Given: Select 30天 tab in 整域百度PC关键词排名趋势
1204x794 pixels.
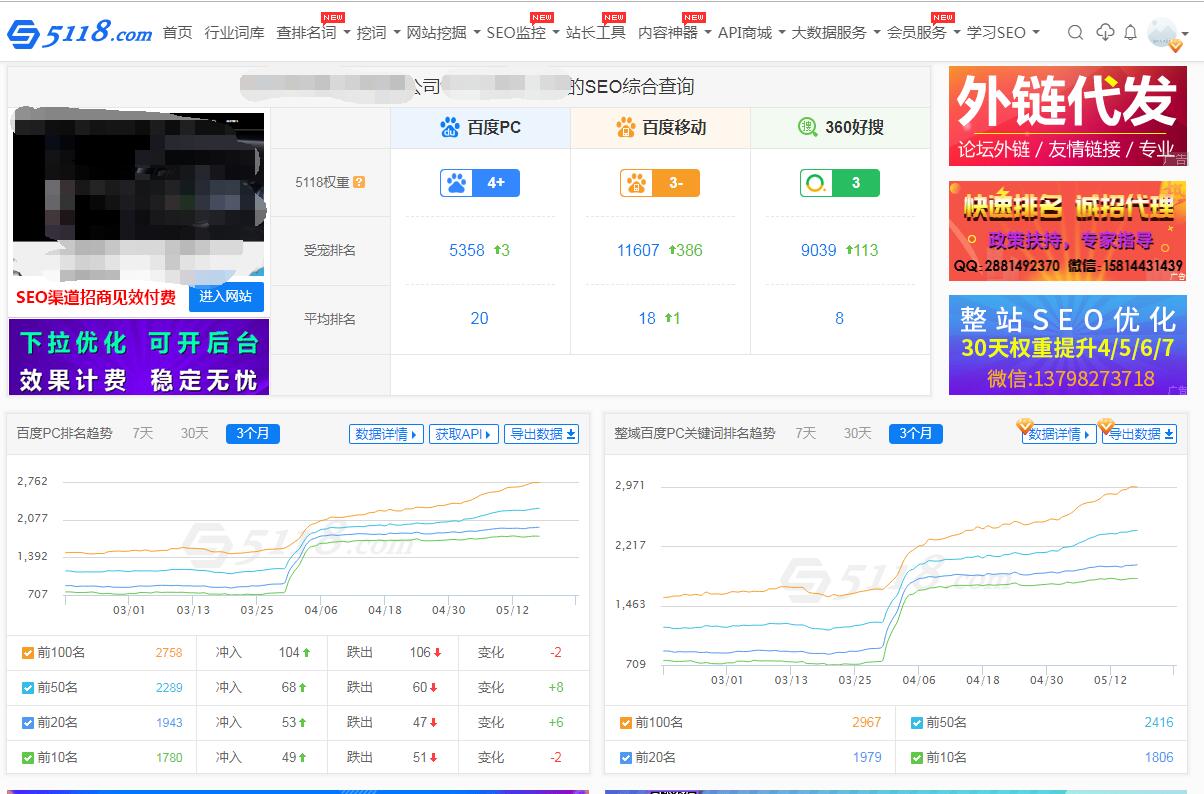Looking at the screenshot, I should click(857, 433).
